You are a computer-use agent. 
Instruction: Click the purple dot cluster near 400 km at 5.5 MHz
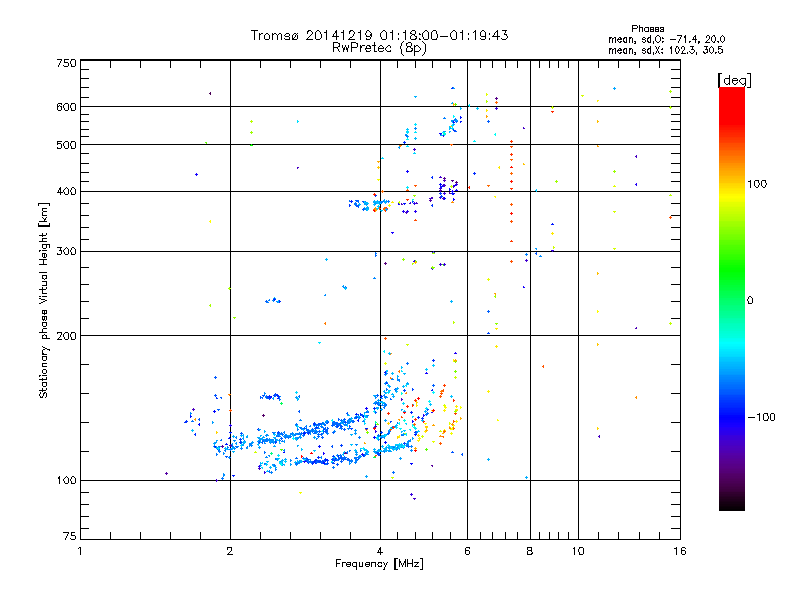coord(446,189)
